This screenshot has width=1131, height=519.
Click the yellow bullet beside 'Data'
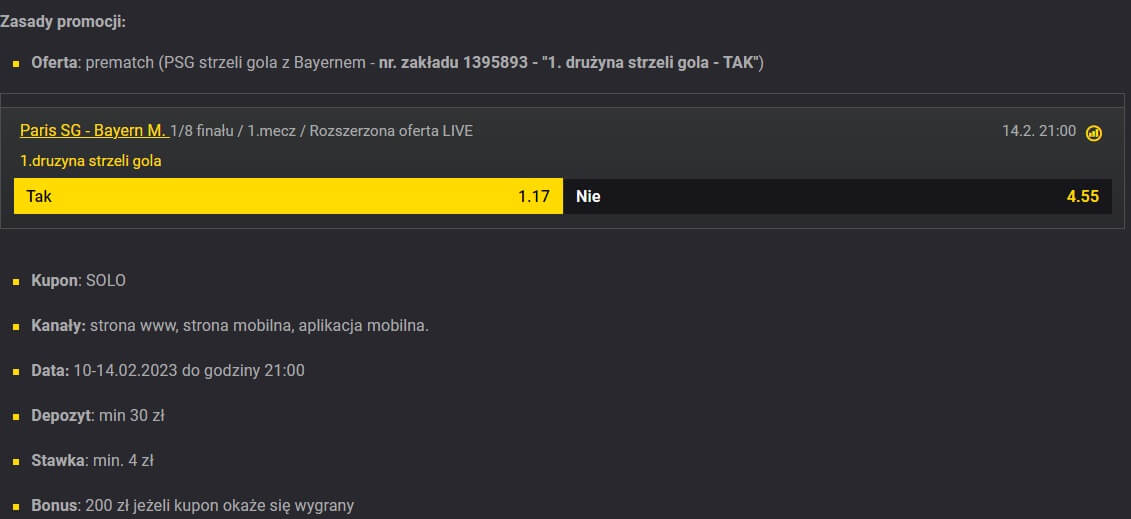pos(16,372)
